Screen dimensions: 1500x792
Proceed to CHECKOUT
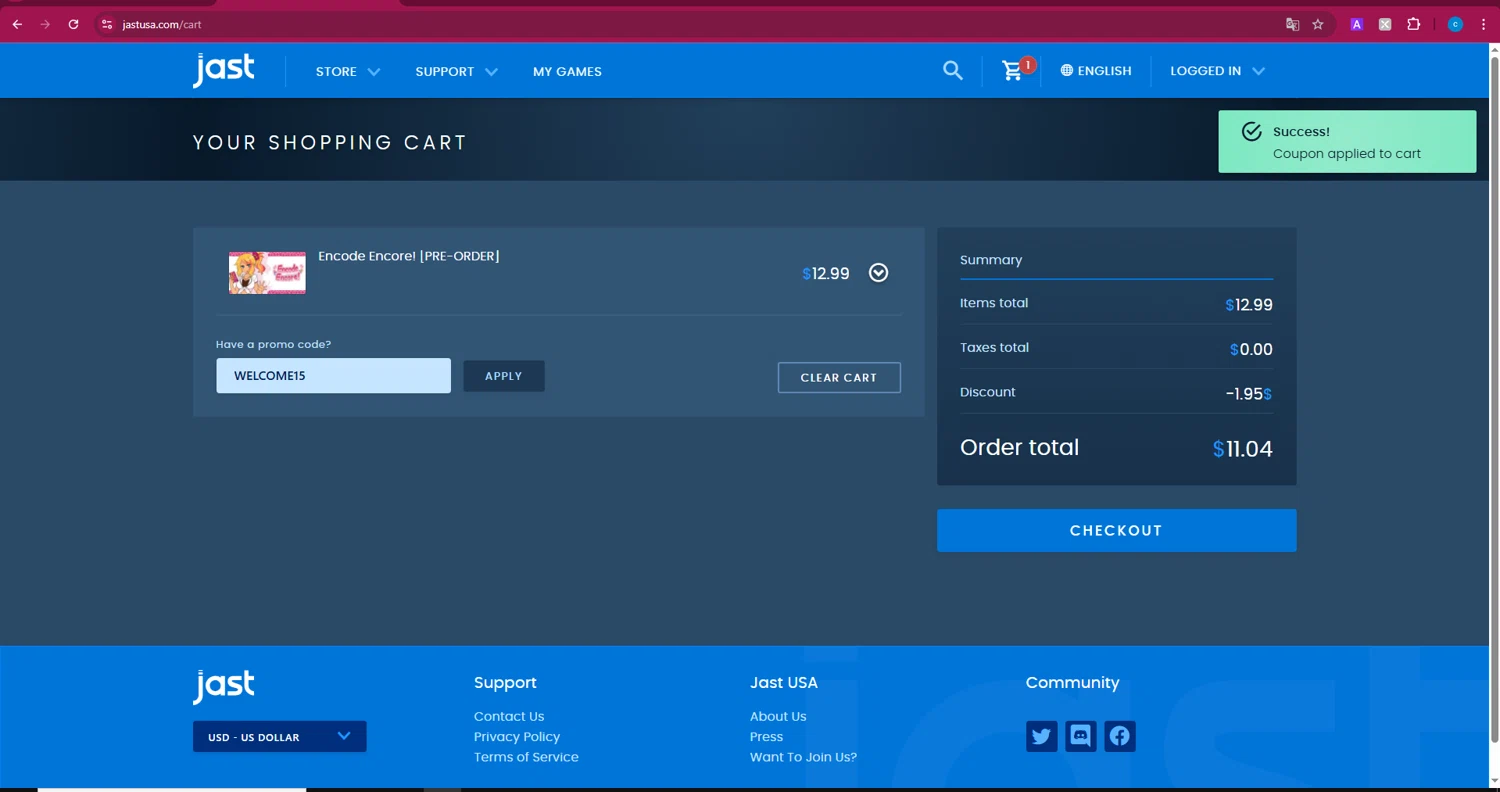(x=1116, y=531)
